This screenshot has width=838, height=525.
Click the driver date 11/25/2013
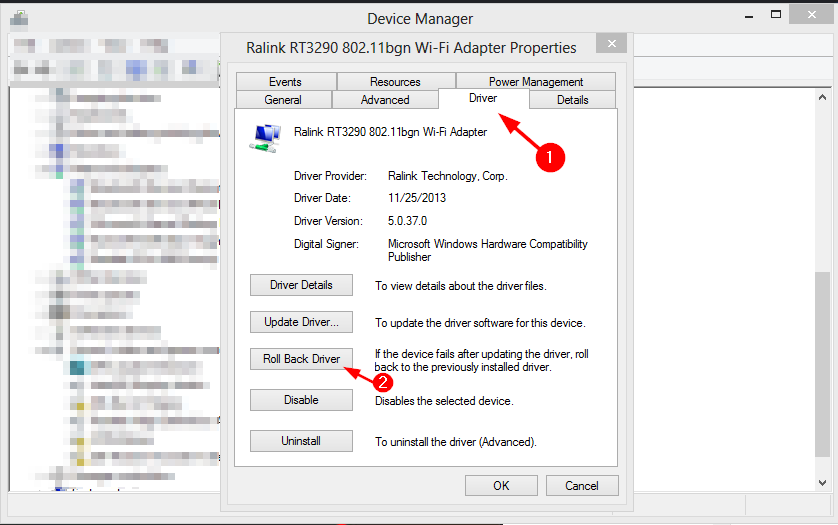point(417,198)
